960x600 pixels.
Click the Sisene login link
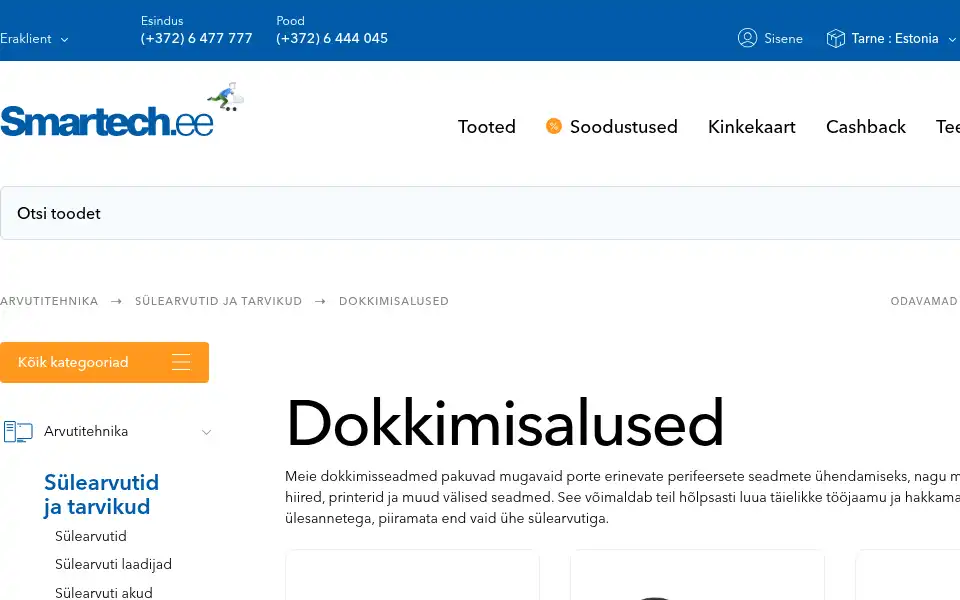click(783, 39)
